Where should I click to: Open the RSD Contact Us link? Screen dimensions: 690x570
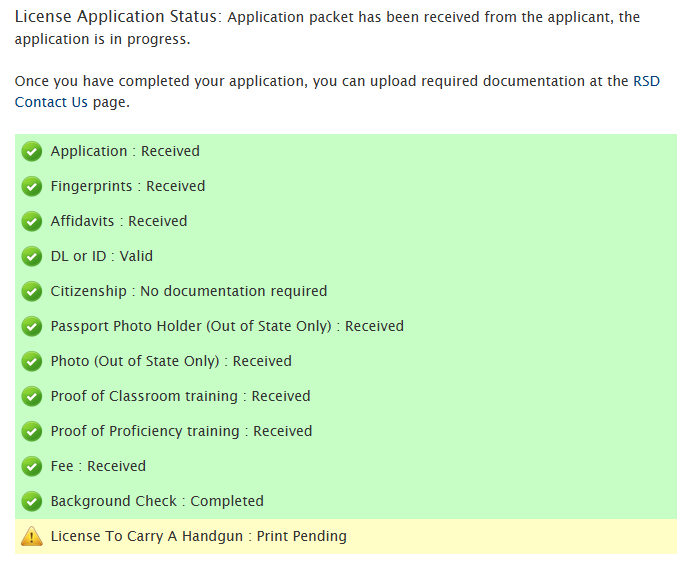click(50, 102)
